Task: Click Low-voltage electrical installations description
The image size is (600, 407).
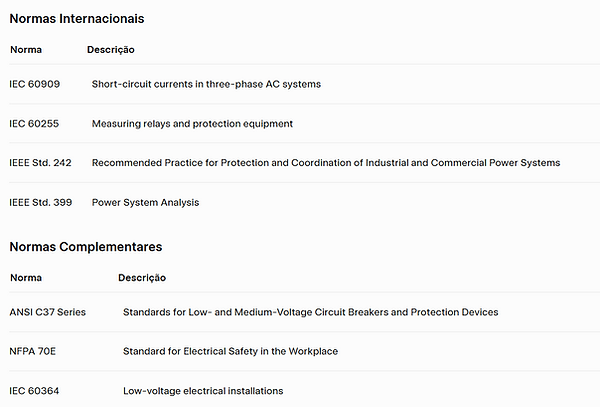Action: pyautogui.click(x=203, y=391)
